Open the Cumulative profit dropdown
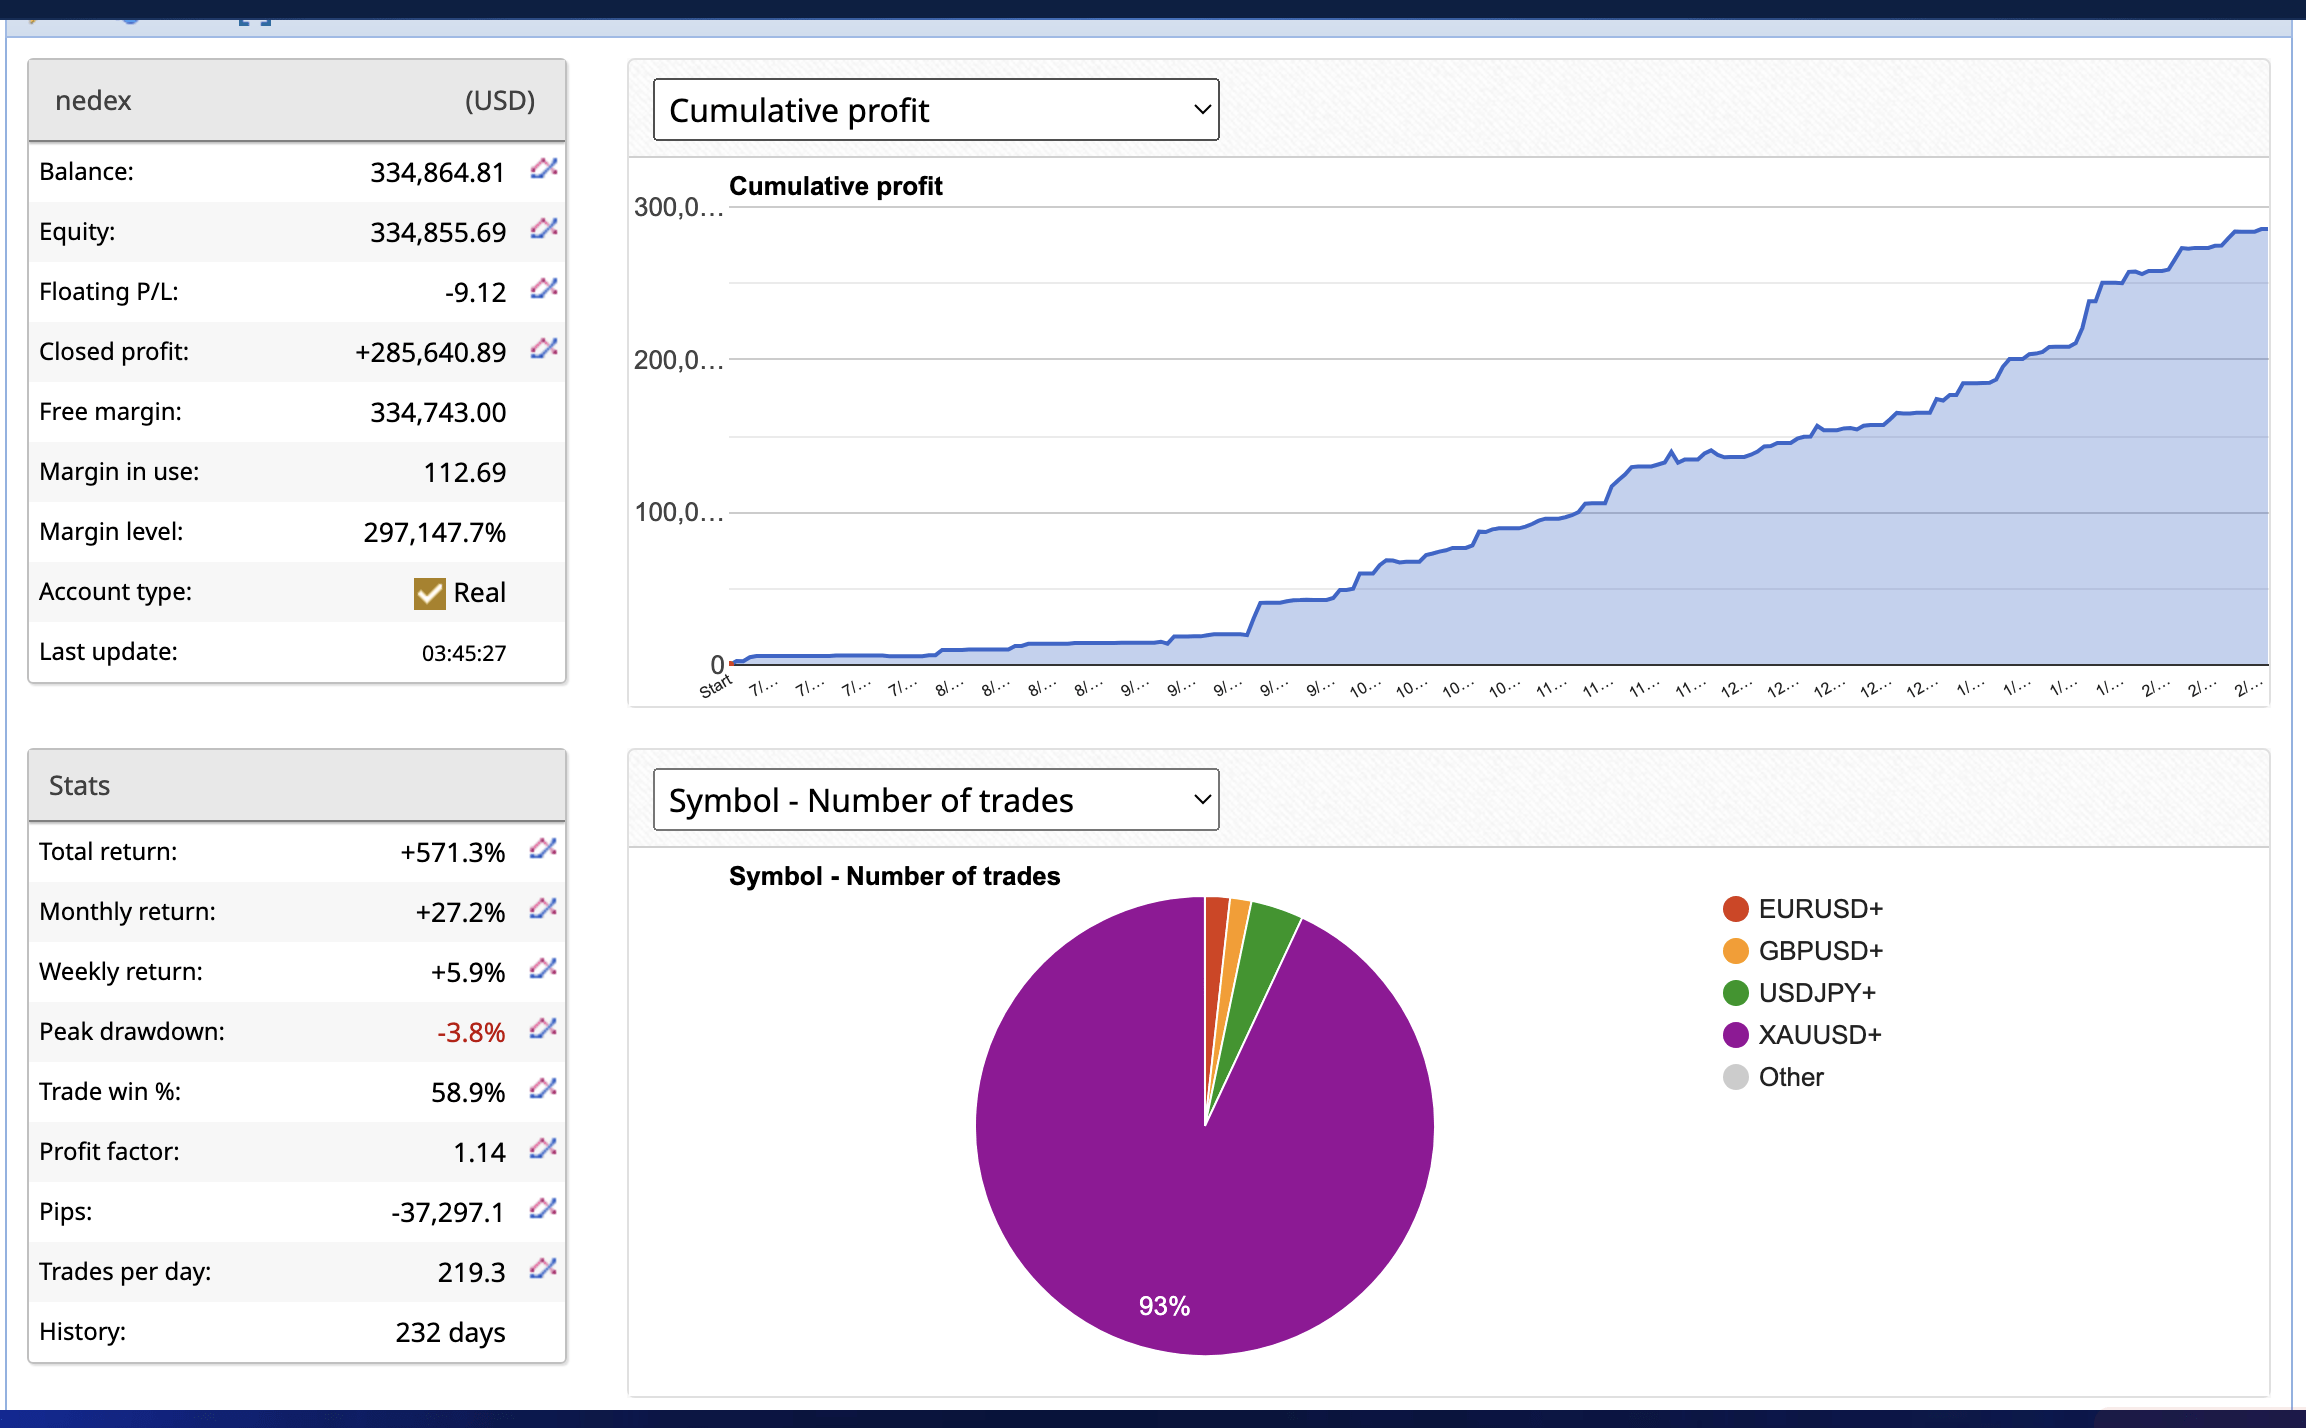The image size is (2306, 1428). coord(935,110)
